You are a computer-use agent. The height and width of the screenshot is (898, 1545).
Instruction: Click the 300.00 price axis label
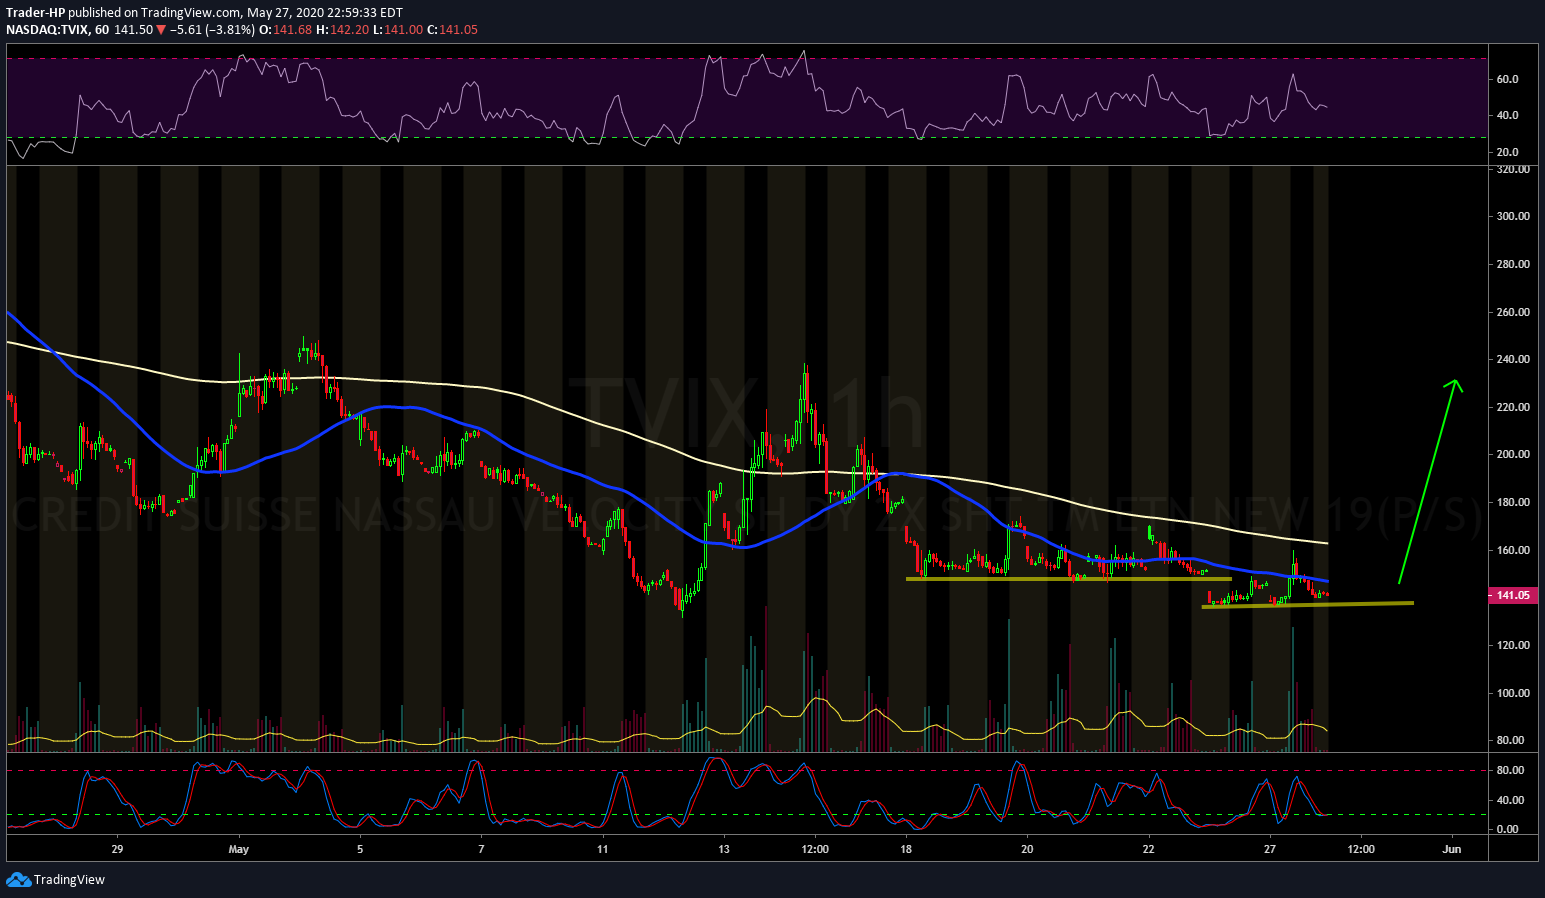click(1513, 216)
